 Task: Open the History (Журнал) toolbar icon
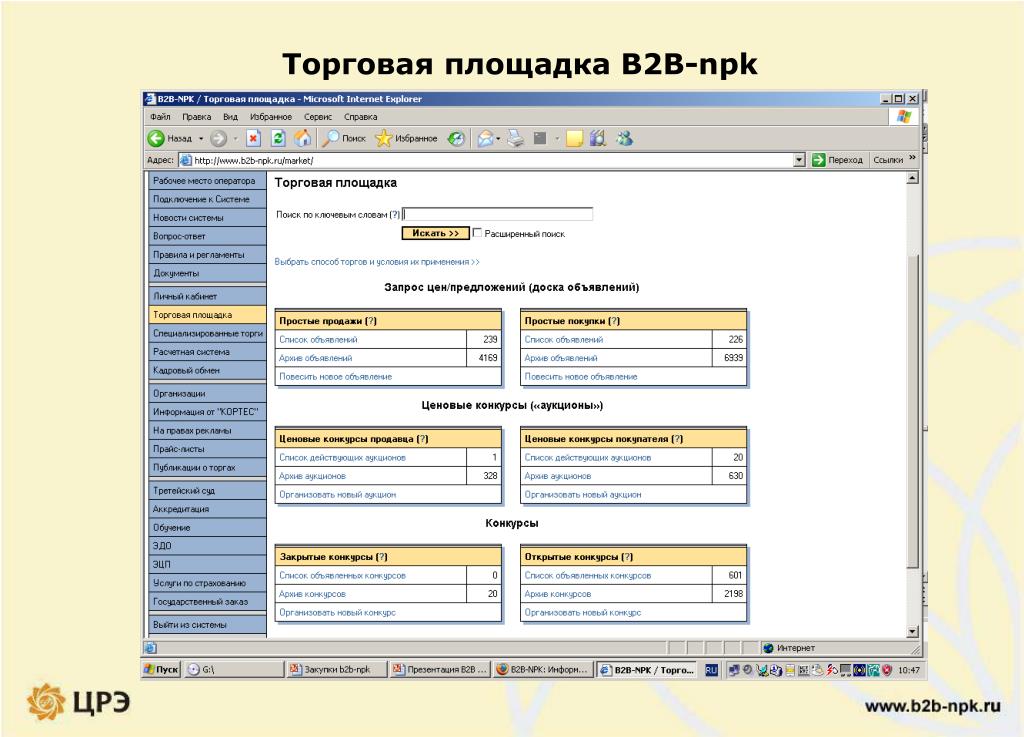point(456,138)
